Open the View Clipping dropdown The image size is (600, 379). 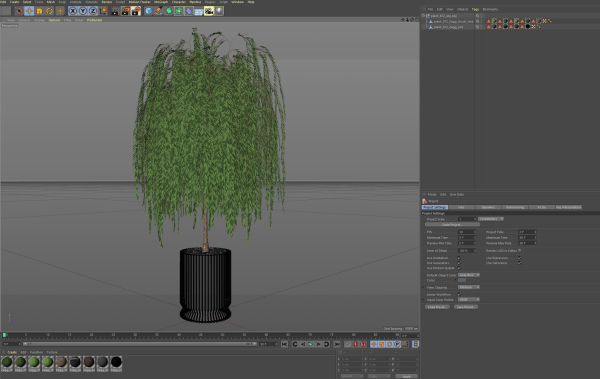[x=469, y=287]
